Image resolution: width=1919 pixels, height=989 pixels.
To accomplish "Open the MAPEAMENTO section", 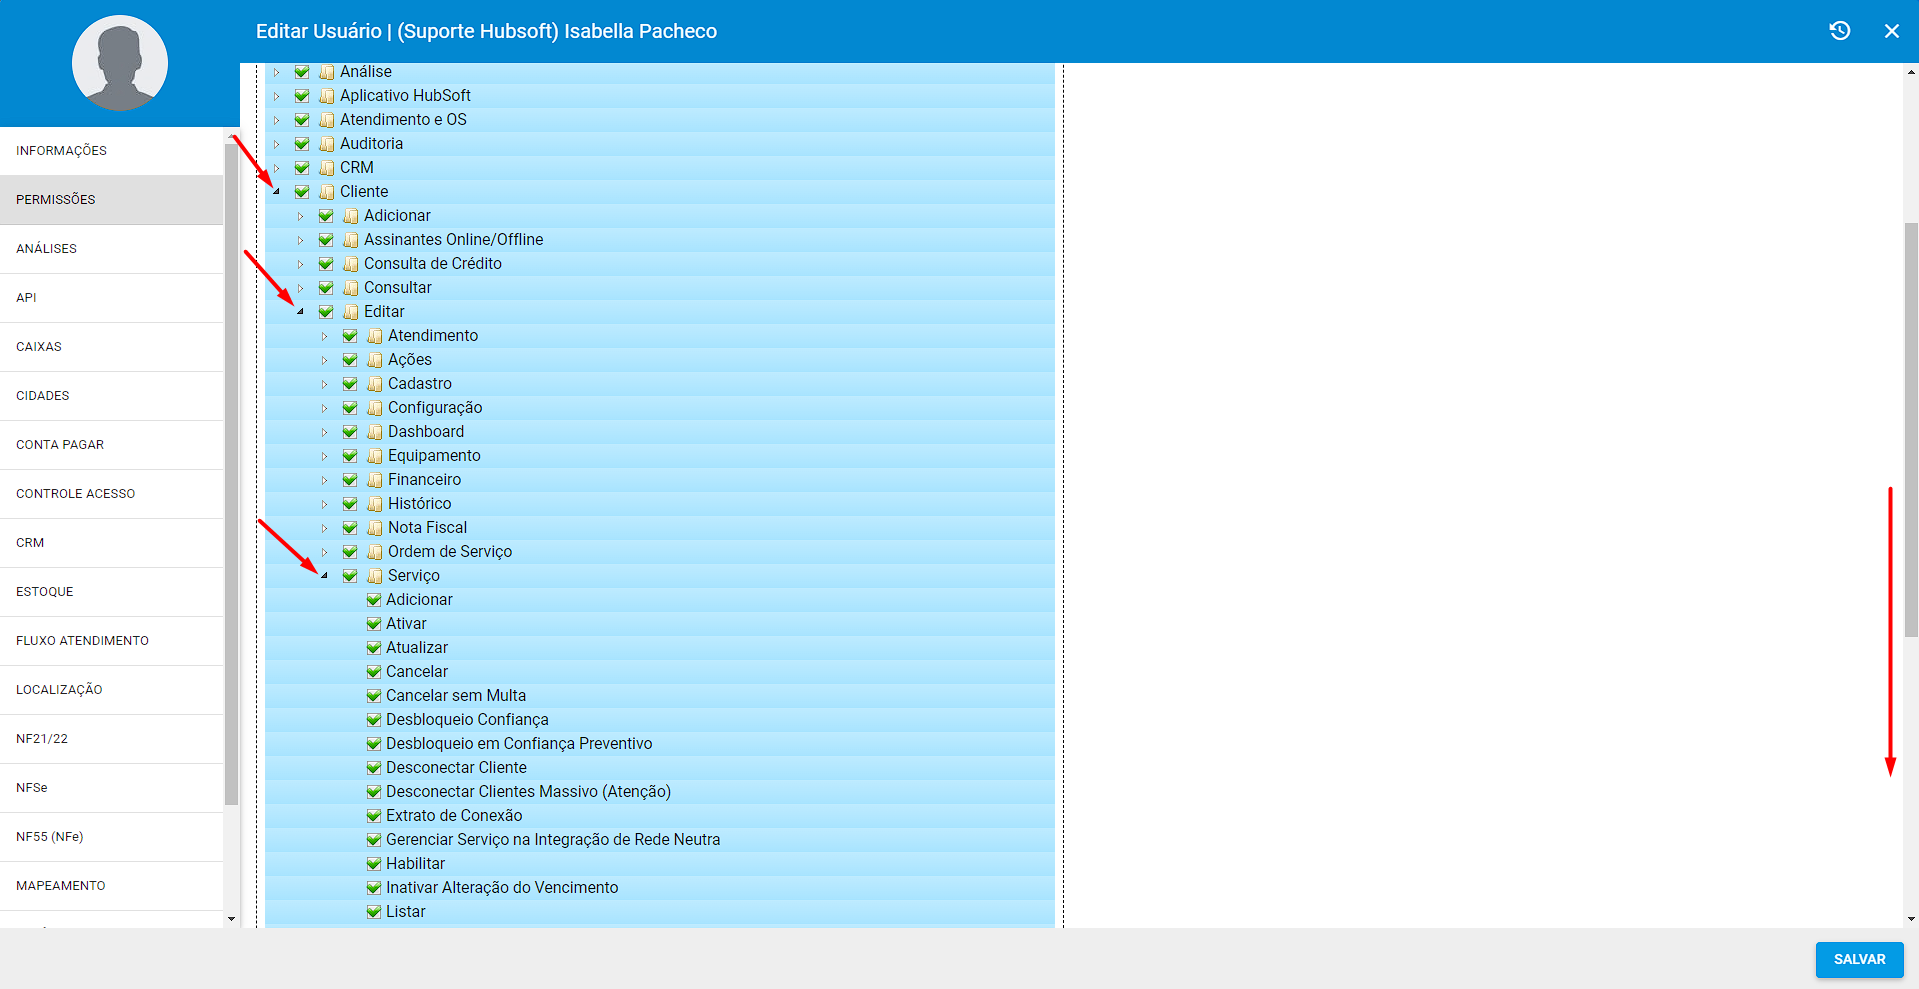I will (111, 886).
